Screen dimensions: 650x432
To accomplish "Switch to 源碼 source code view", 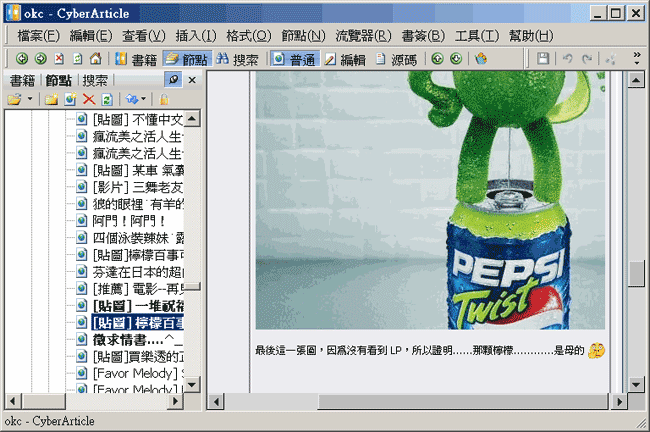I will coord(396,59).
